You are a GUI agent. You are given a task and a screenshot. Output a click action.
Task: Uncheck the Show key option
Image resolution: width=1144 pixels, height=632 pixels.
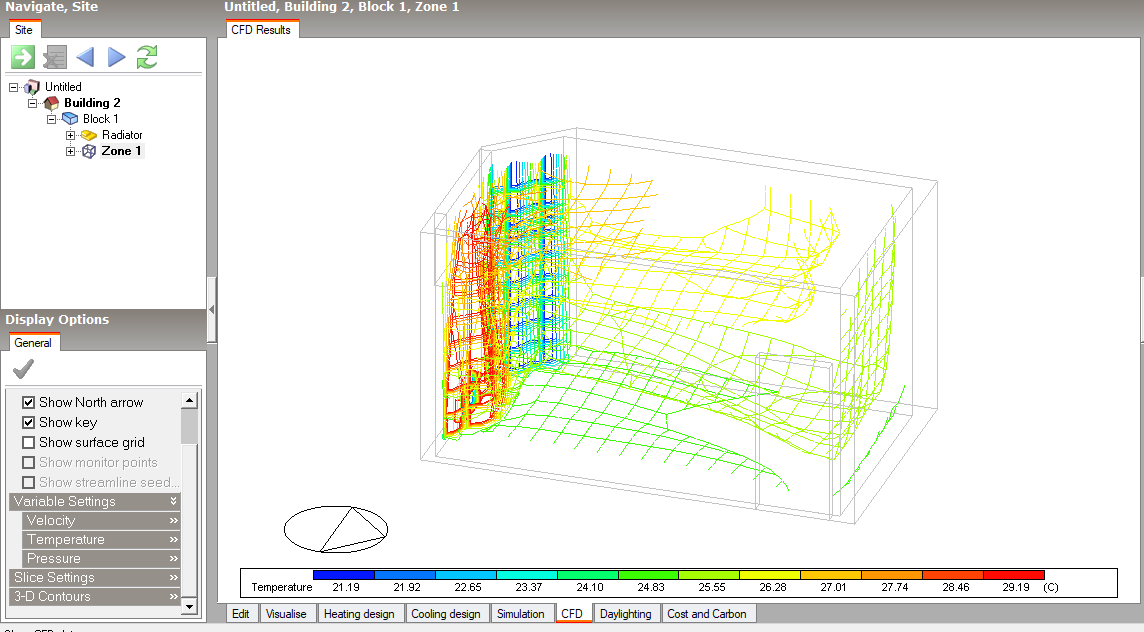point(28,423)
